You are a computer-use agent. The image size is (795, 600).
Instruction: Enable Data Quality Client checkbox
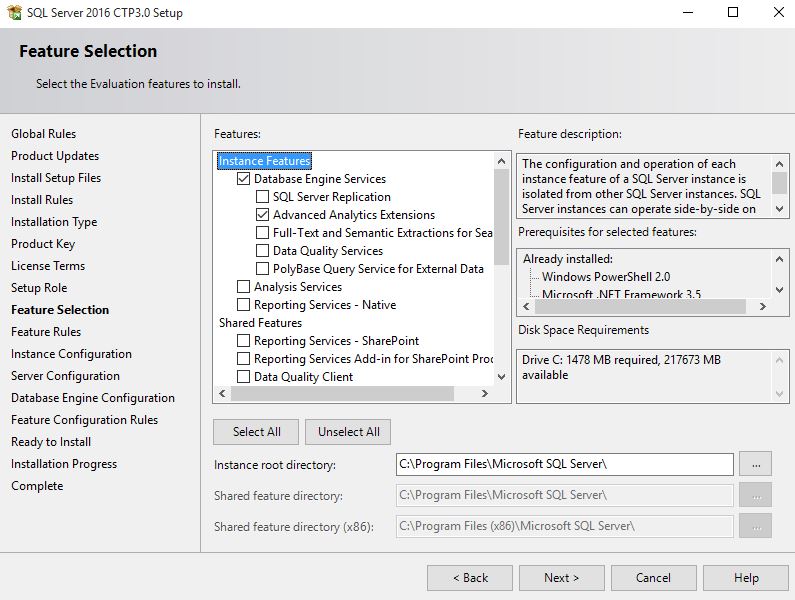pyautogui.click(x=243, y=376)
